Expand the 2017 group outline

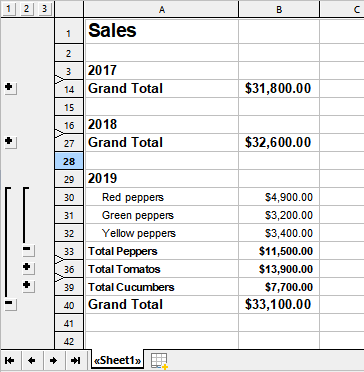coord(10,88)
